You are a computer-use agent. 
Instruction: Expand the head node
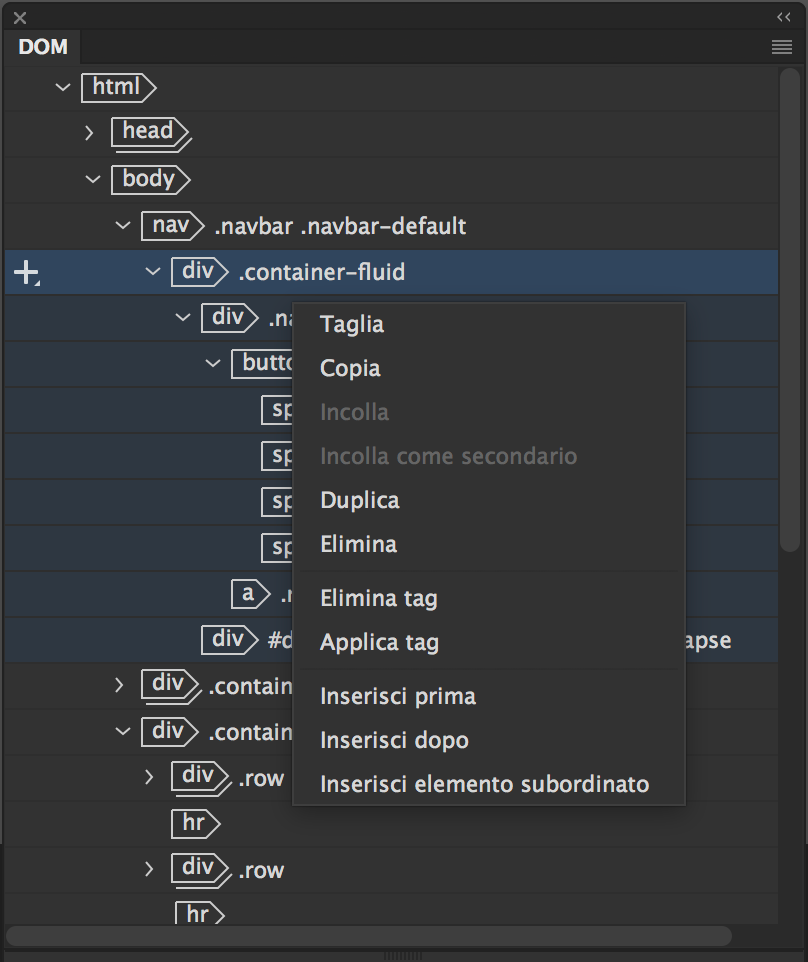click(x=89, y=131)
